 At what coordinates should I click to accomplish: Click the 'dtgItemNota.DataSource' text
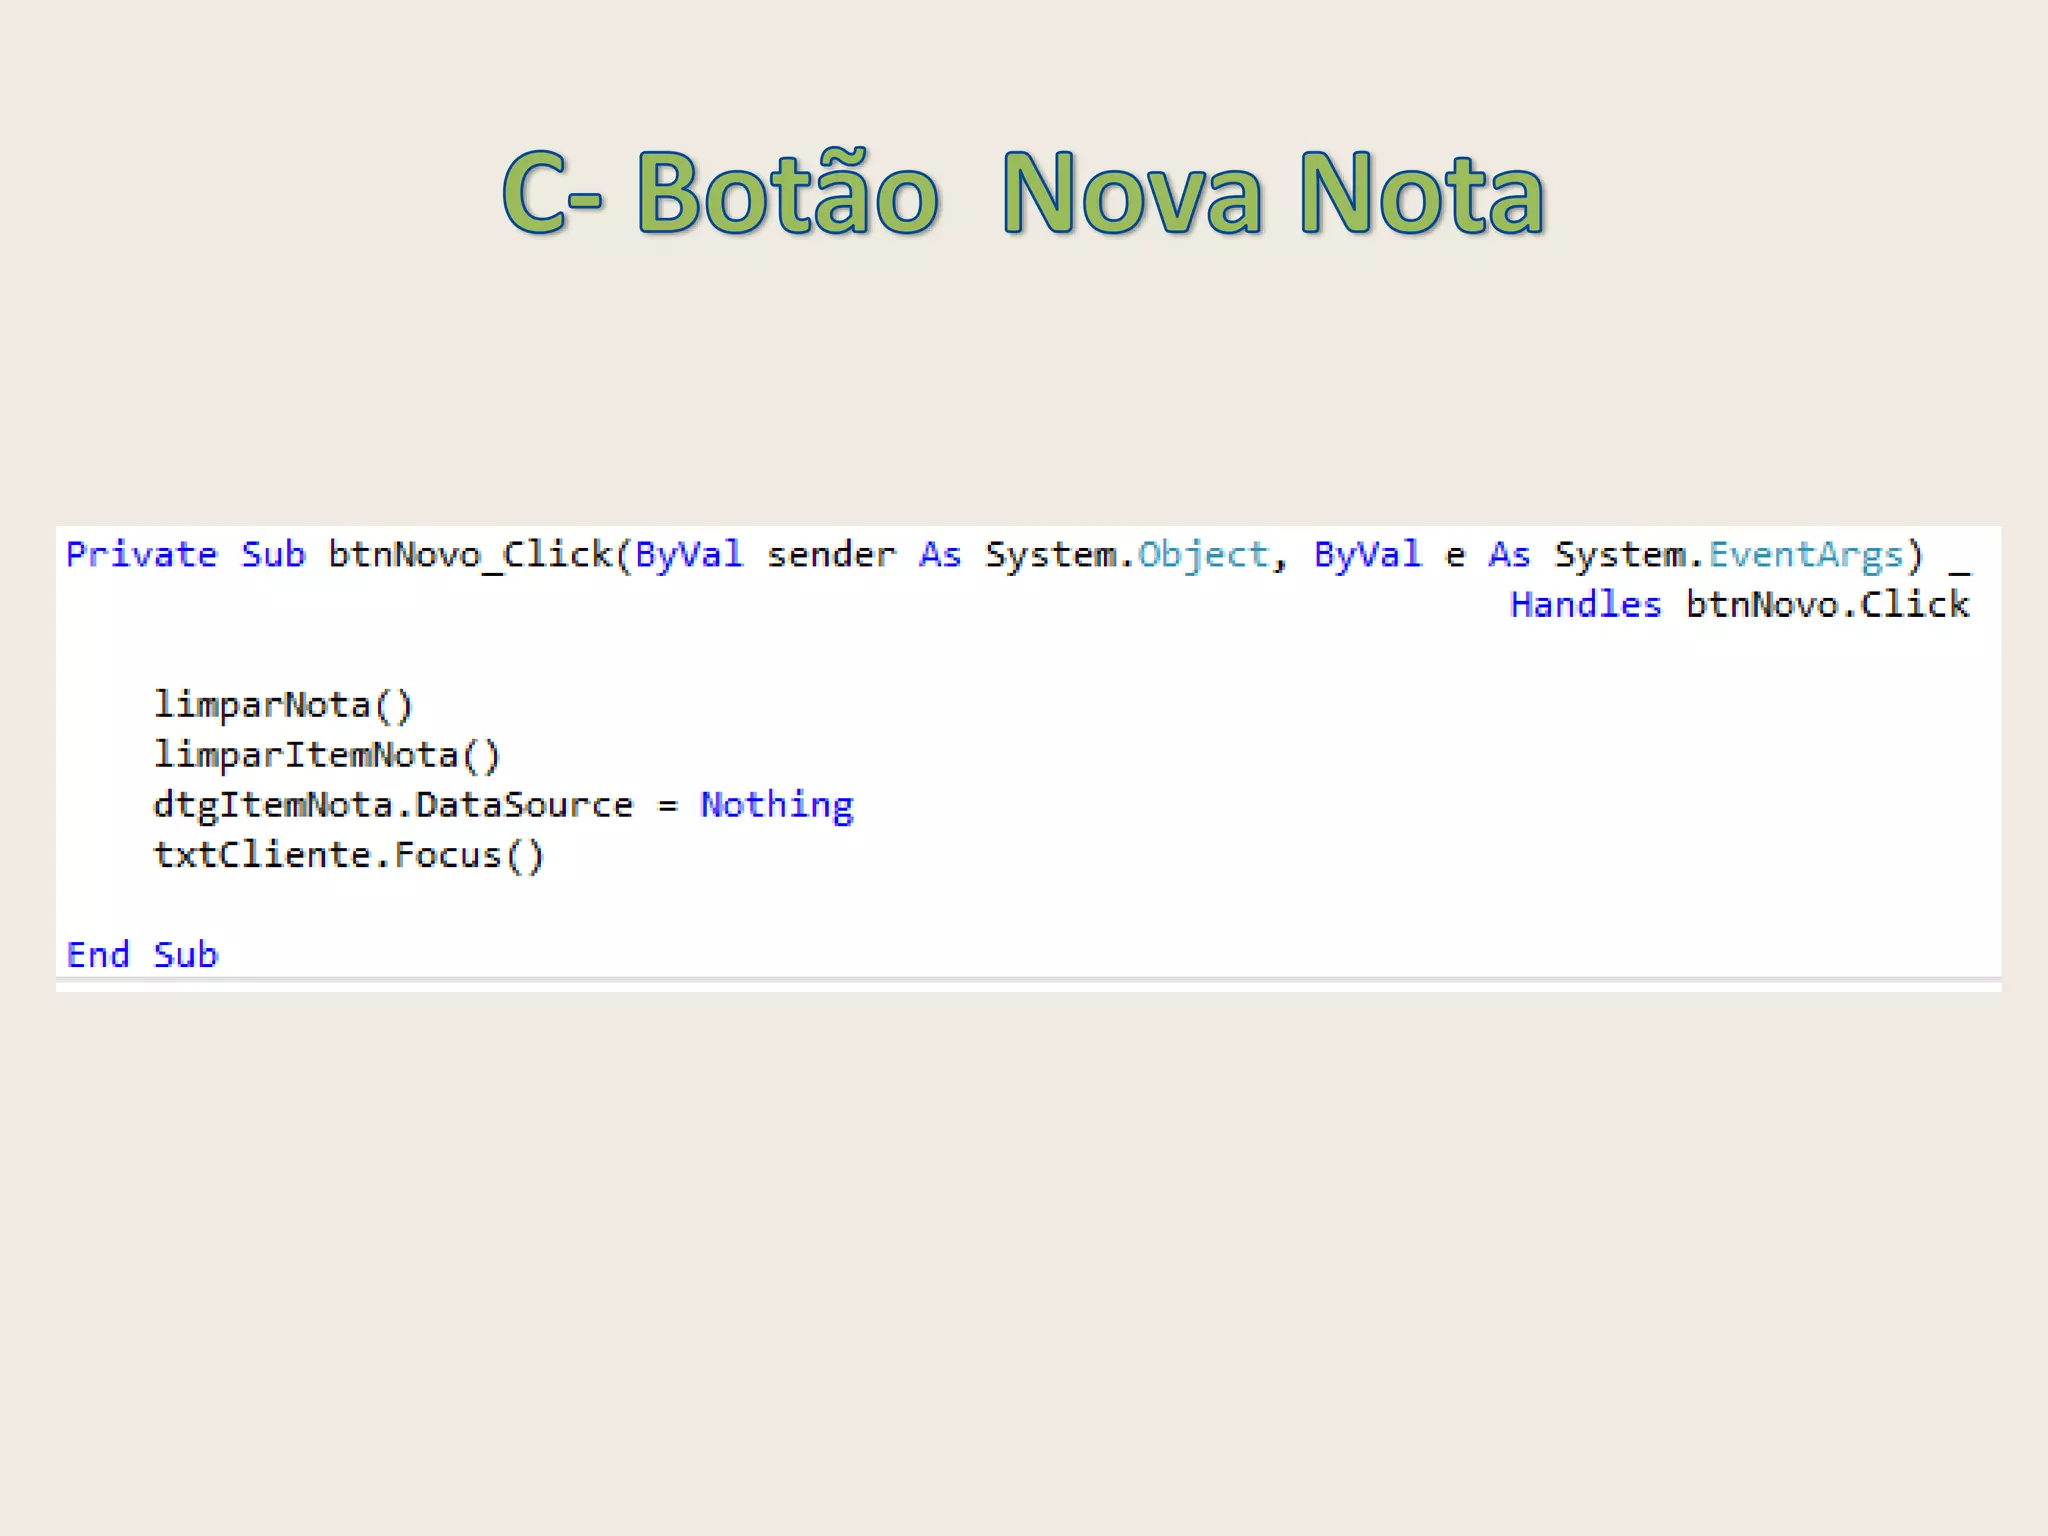393,806
